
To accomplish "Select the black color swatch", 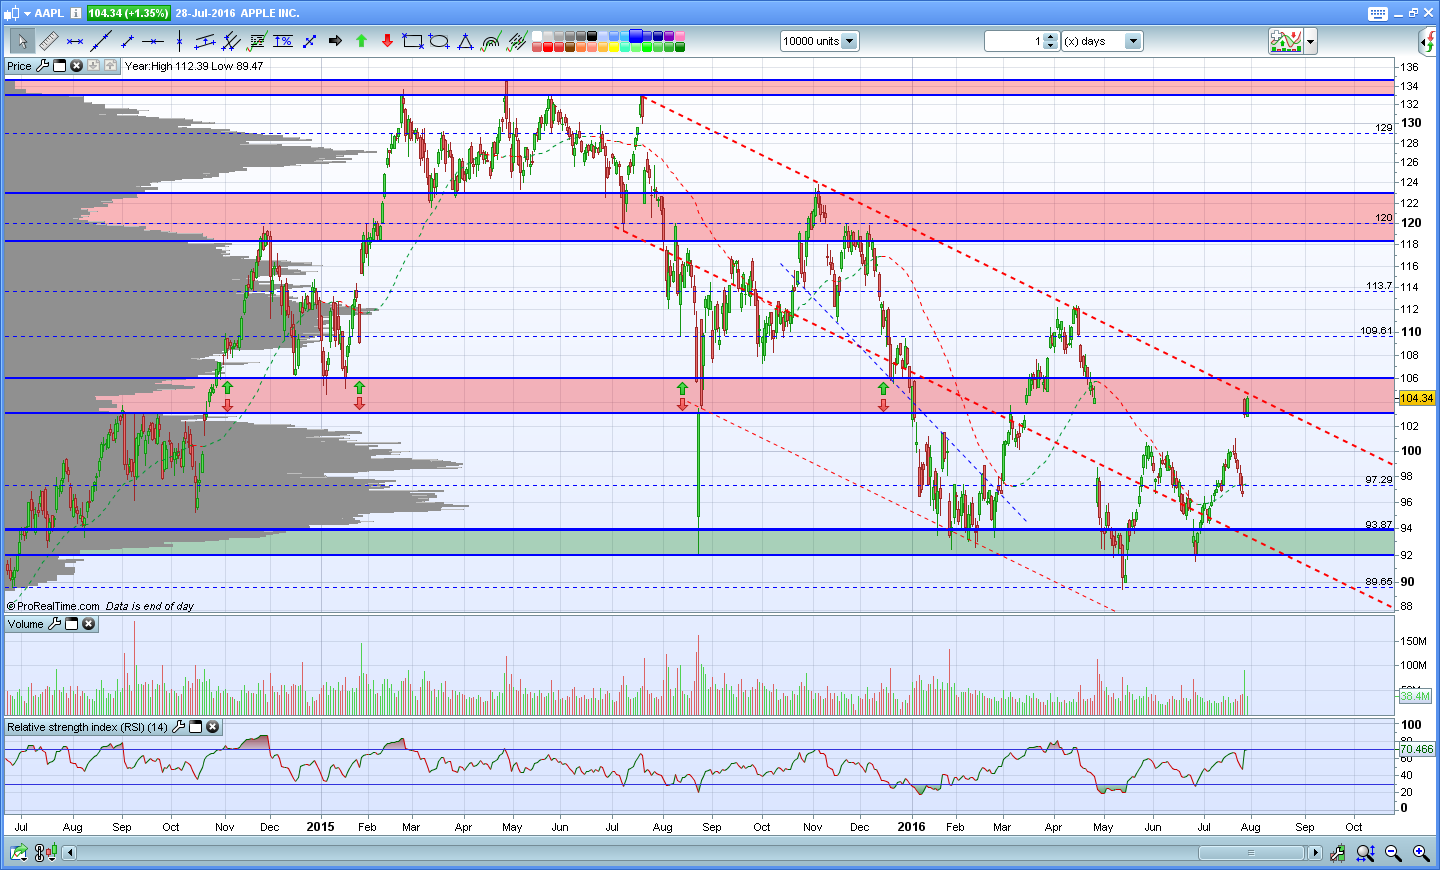I will [592, 36].
